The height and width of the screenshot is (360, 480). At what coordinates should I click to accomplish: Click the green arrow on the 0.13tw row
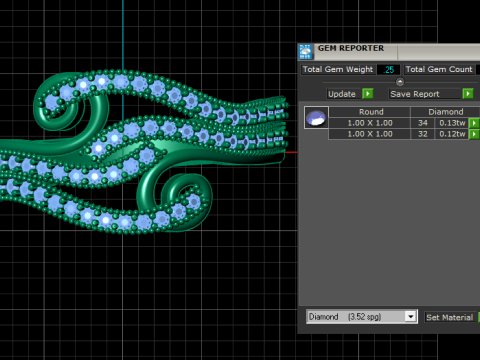click(474, 123)
